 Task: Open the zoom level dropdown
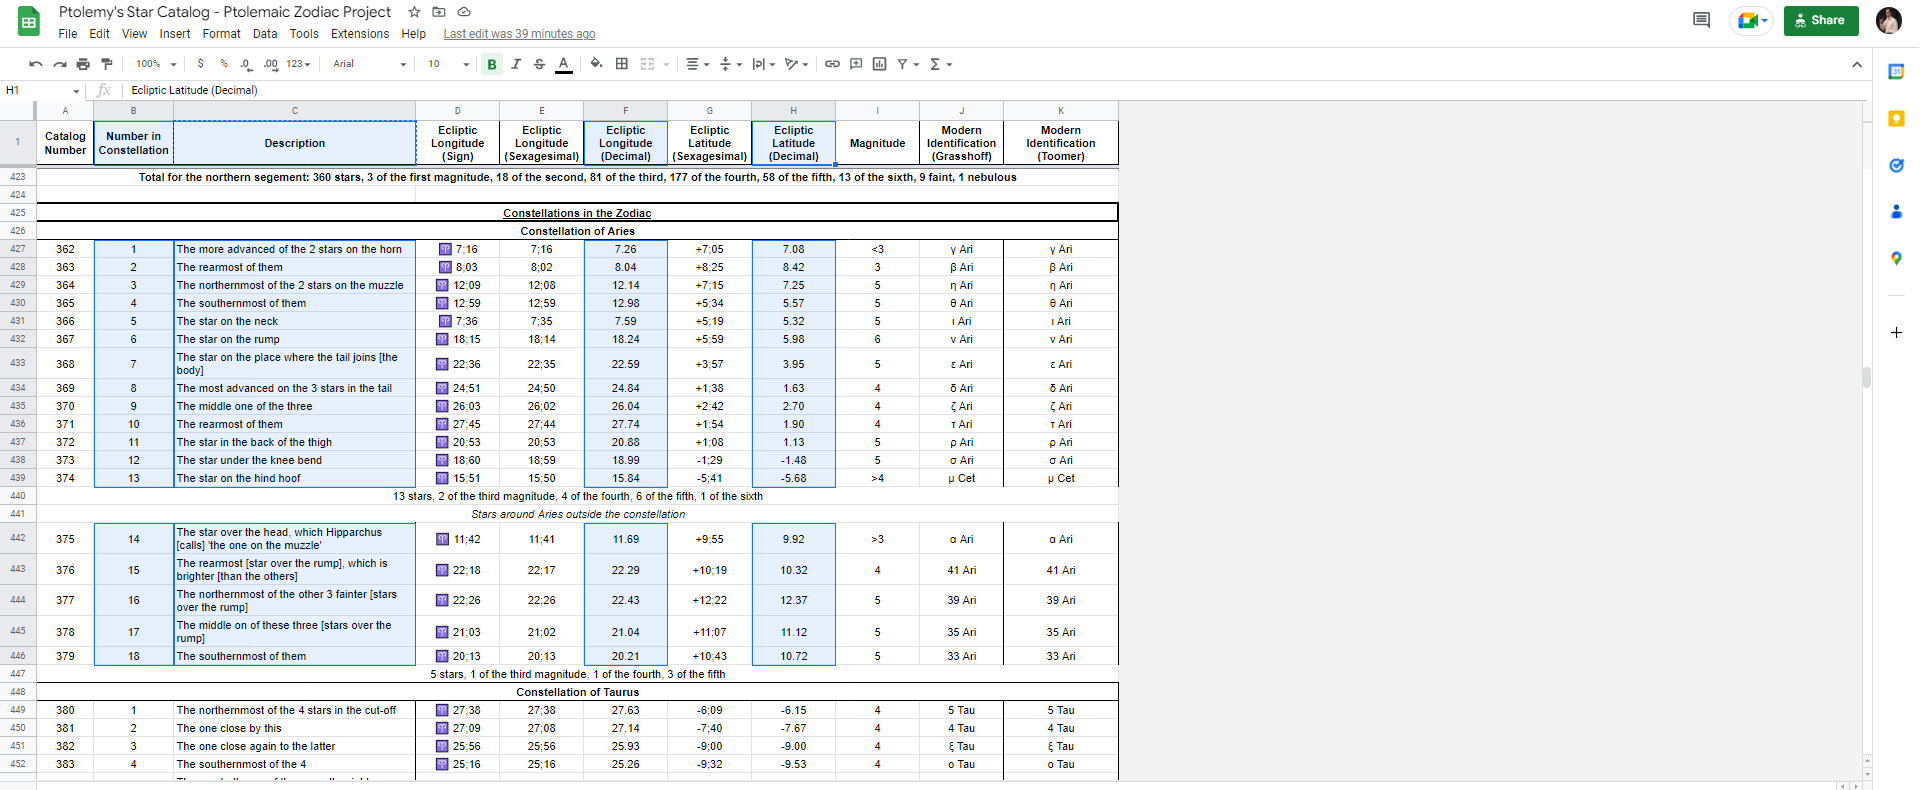tap(156, 64)
